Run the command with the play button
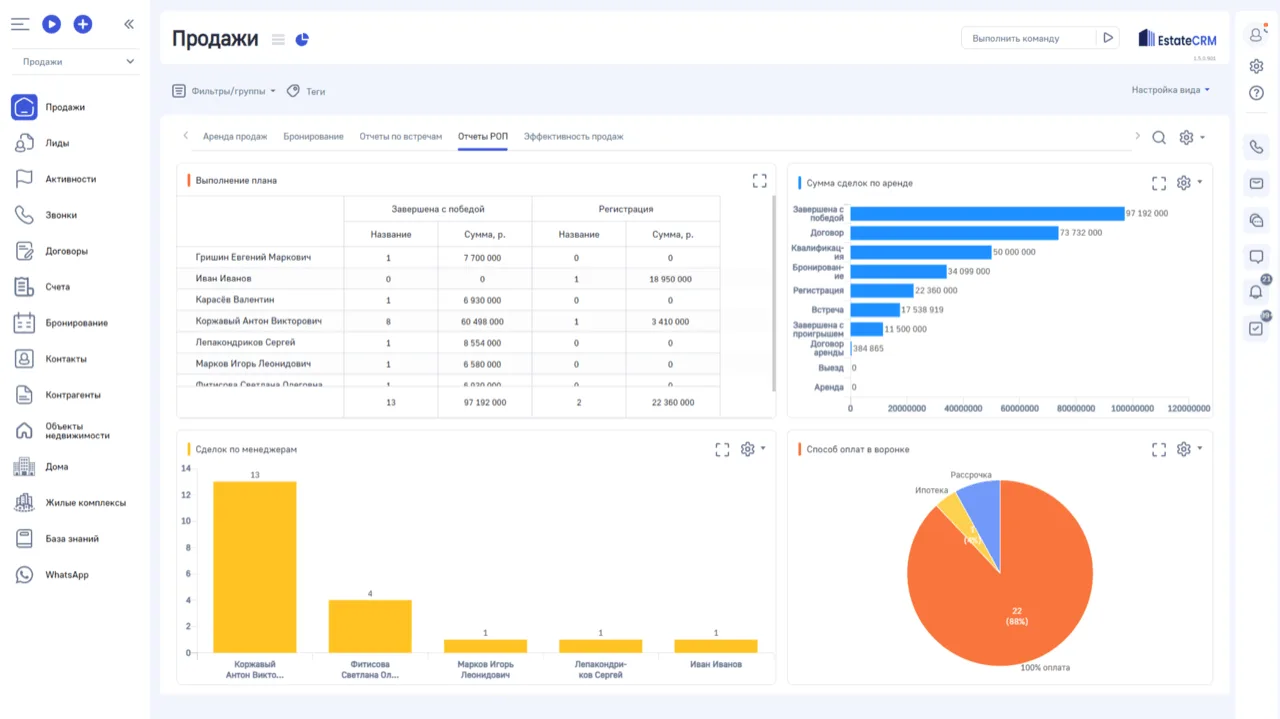 click(1107, 38)
